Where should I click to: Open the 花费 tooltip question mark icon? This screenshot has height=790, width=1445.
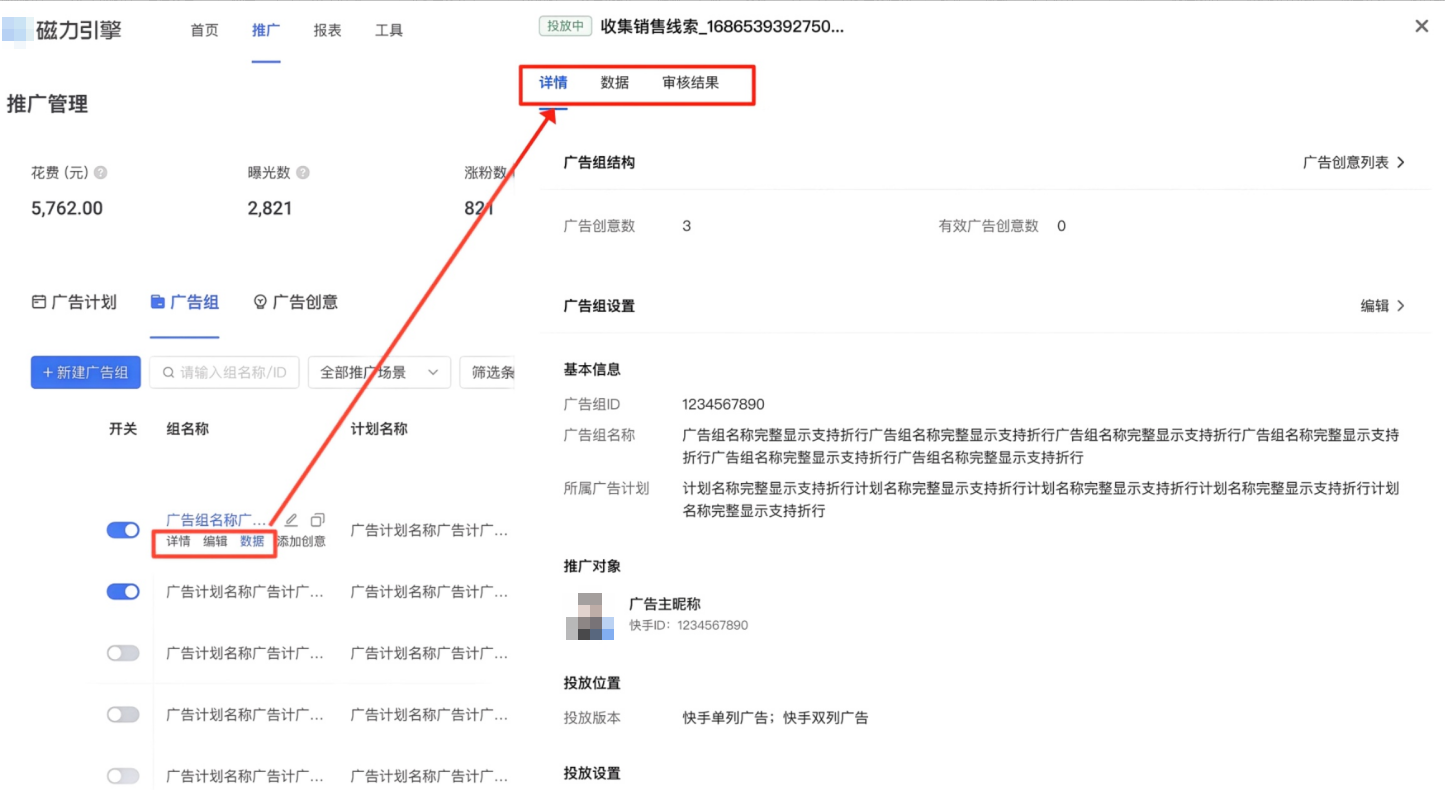pyautogui.click(x=100, y=172)
